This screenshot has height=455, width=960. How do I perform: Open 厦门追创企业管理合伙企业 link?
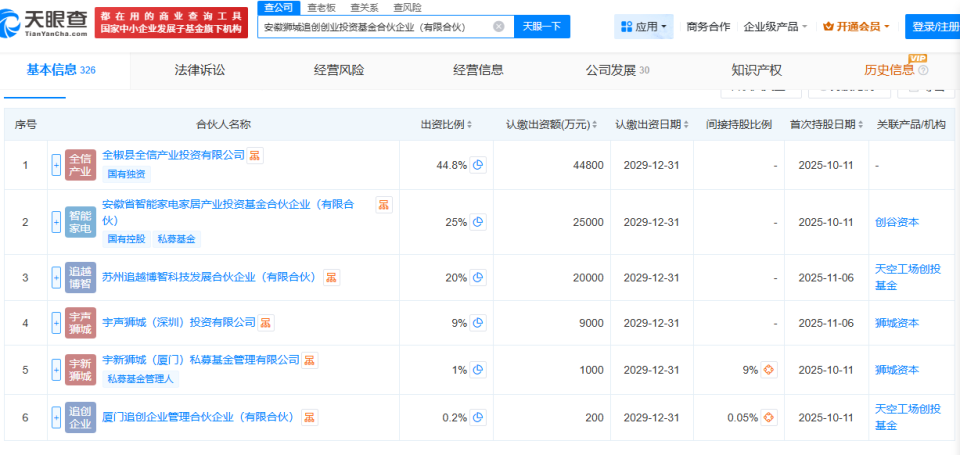(198, 417)
